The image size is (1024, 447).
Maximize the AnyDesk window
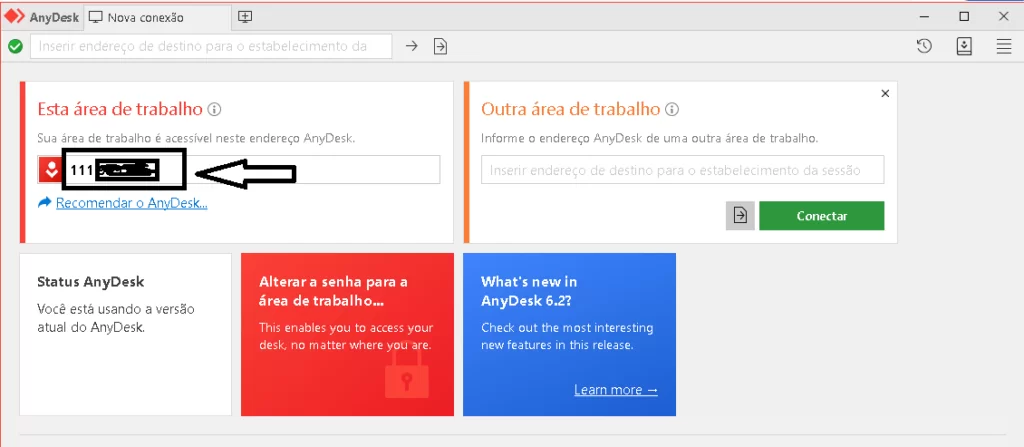[964, 17]
